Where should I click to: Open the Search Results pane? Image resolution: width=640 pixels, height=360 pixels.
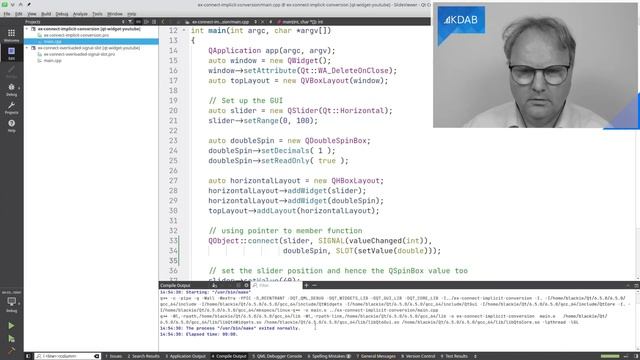tap(143, 356)
